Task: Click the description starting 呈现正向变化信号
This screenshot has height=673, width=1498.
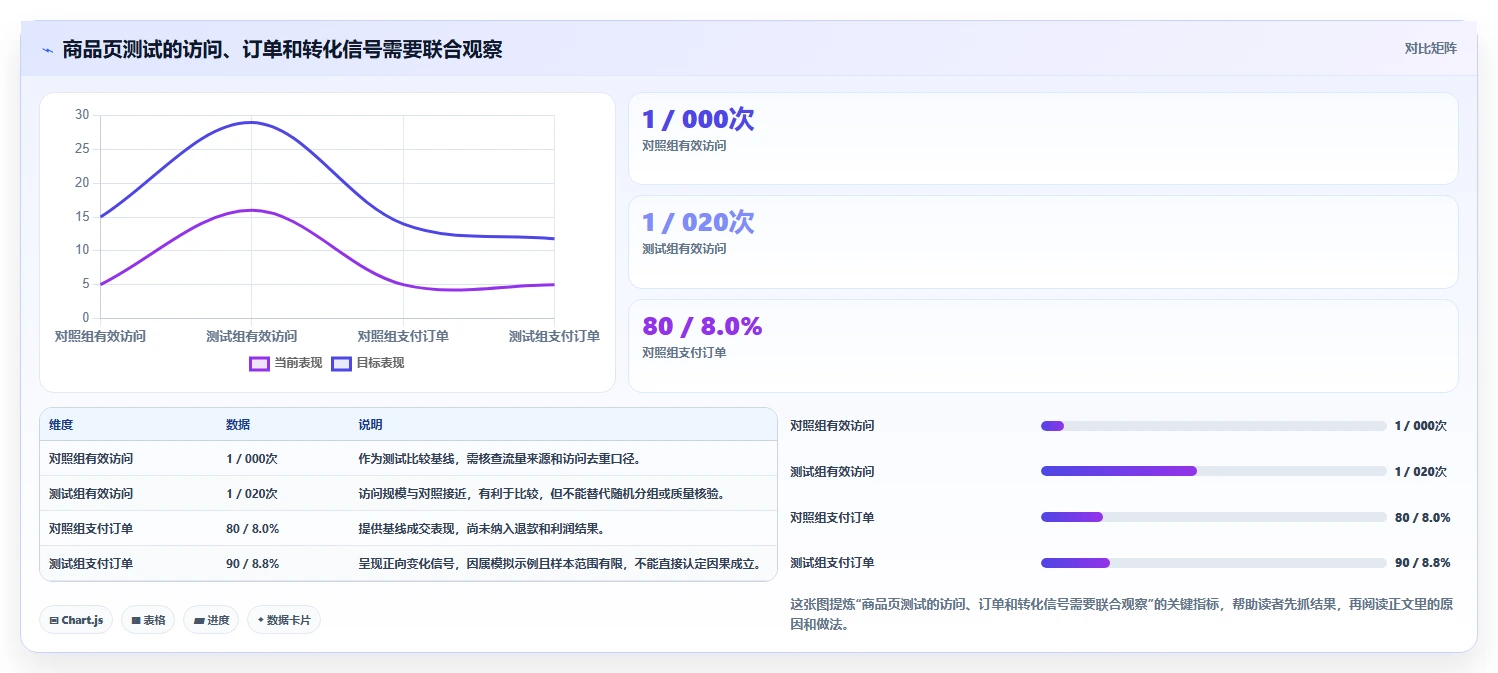Action: pos(561,564)
